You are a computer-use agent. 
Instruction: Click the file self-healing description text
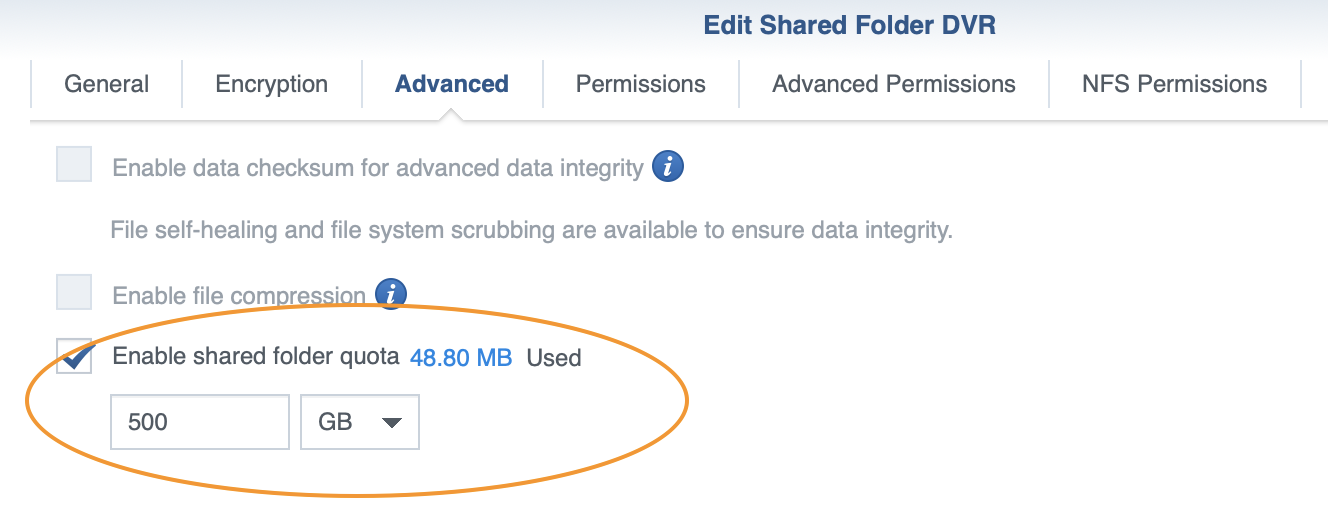tap(531, 231)
